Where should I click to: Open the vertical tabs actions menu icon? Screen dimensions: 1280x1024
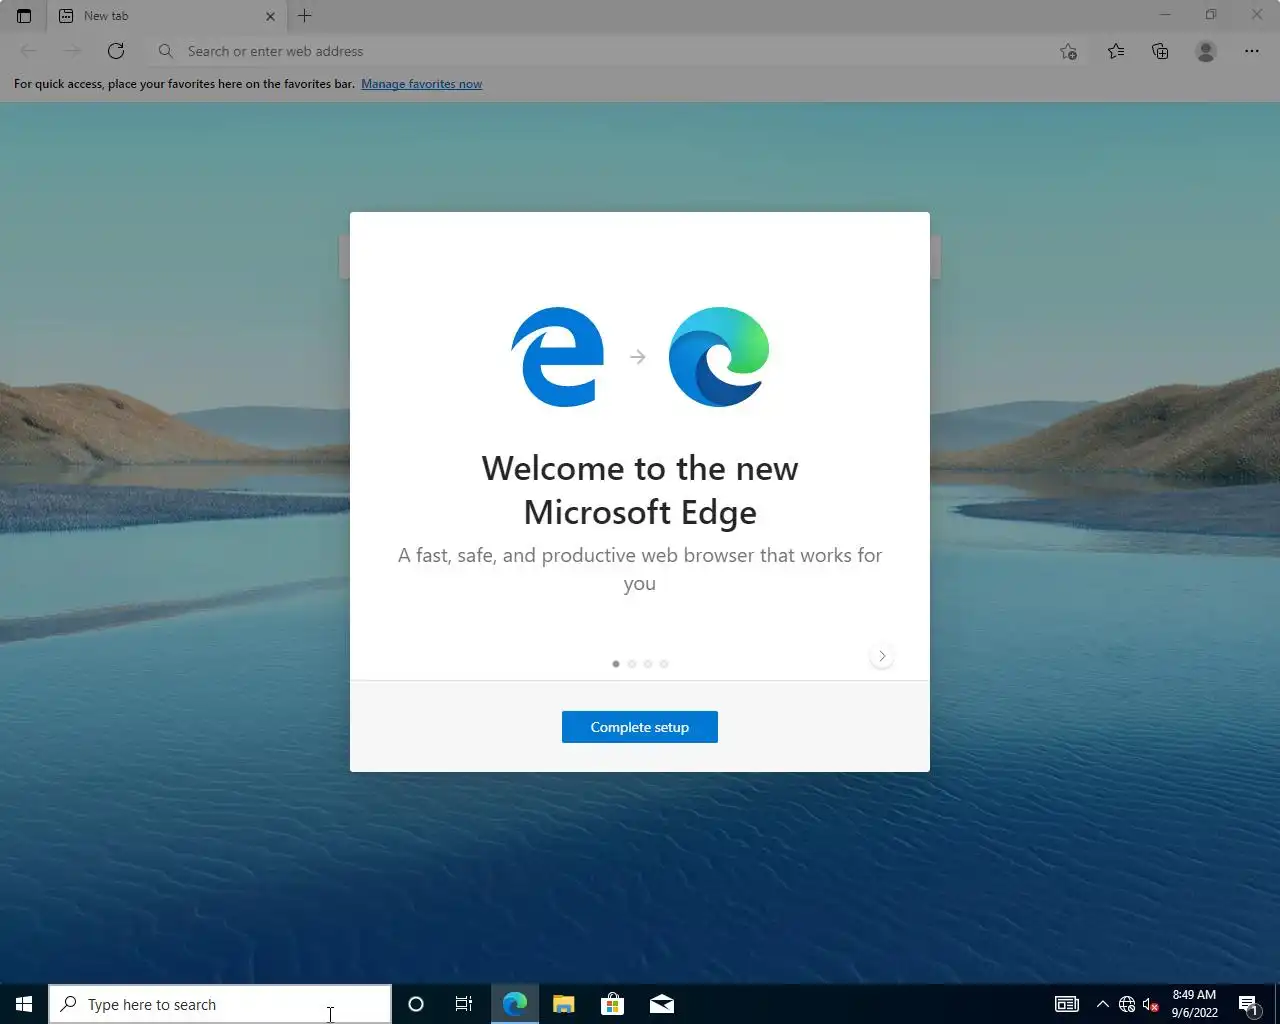click(x=24, y=16)
